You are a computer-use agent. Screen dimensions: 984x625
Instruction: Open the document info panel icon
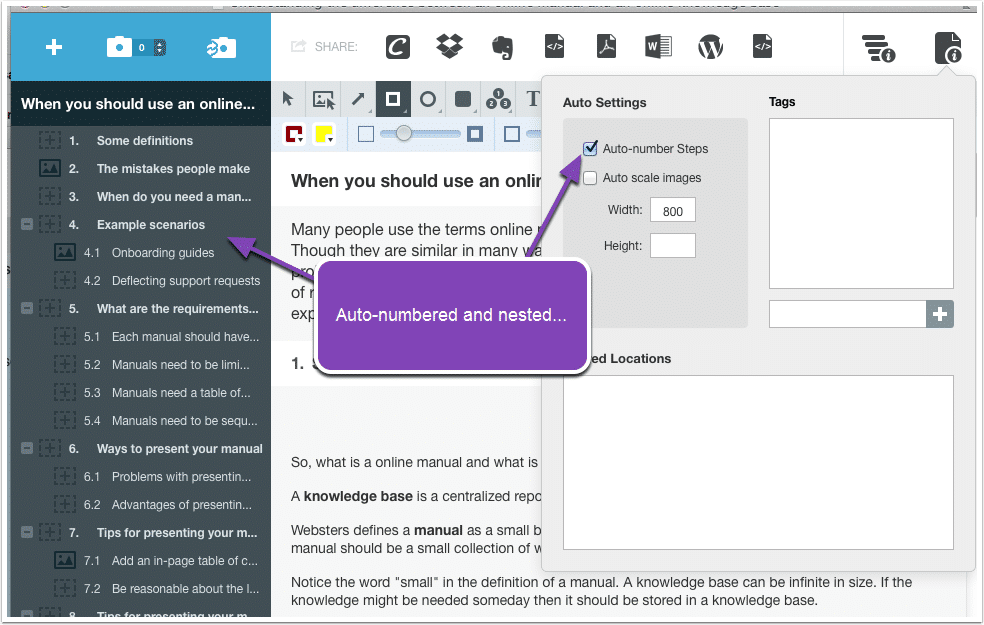tap(947, 48)
